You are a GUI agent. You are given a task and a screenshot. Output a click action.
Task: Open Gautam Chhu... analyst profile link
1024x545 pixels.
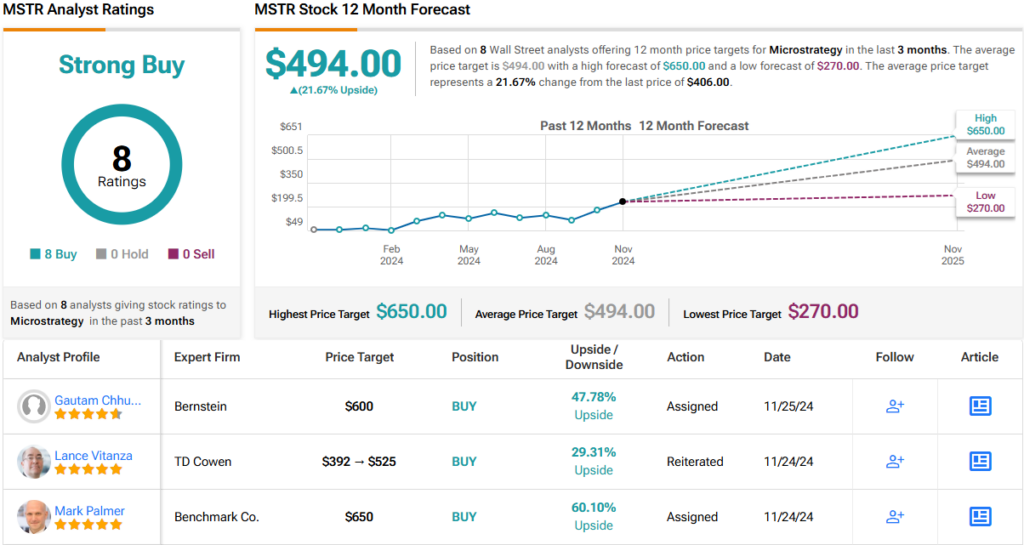[97, 400]
